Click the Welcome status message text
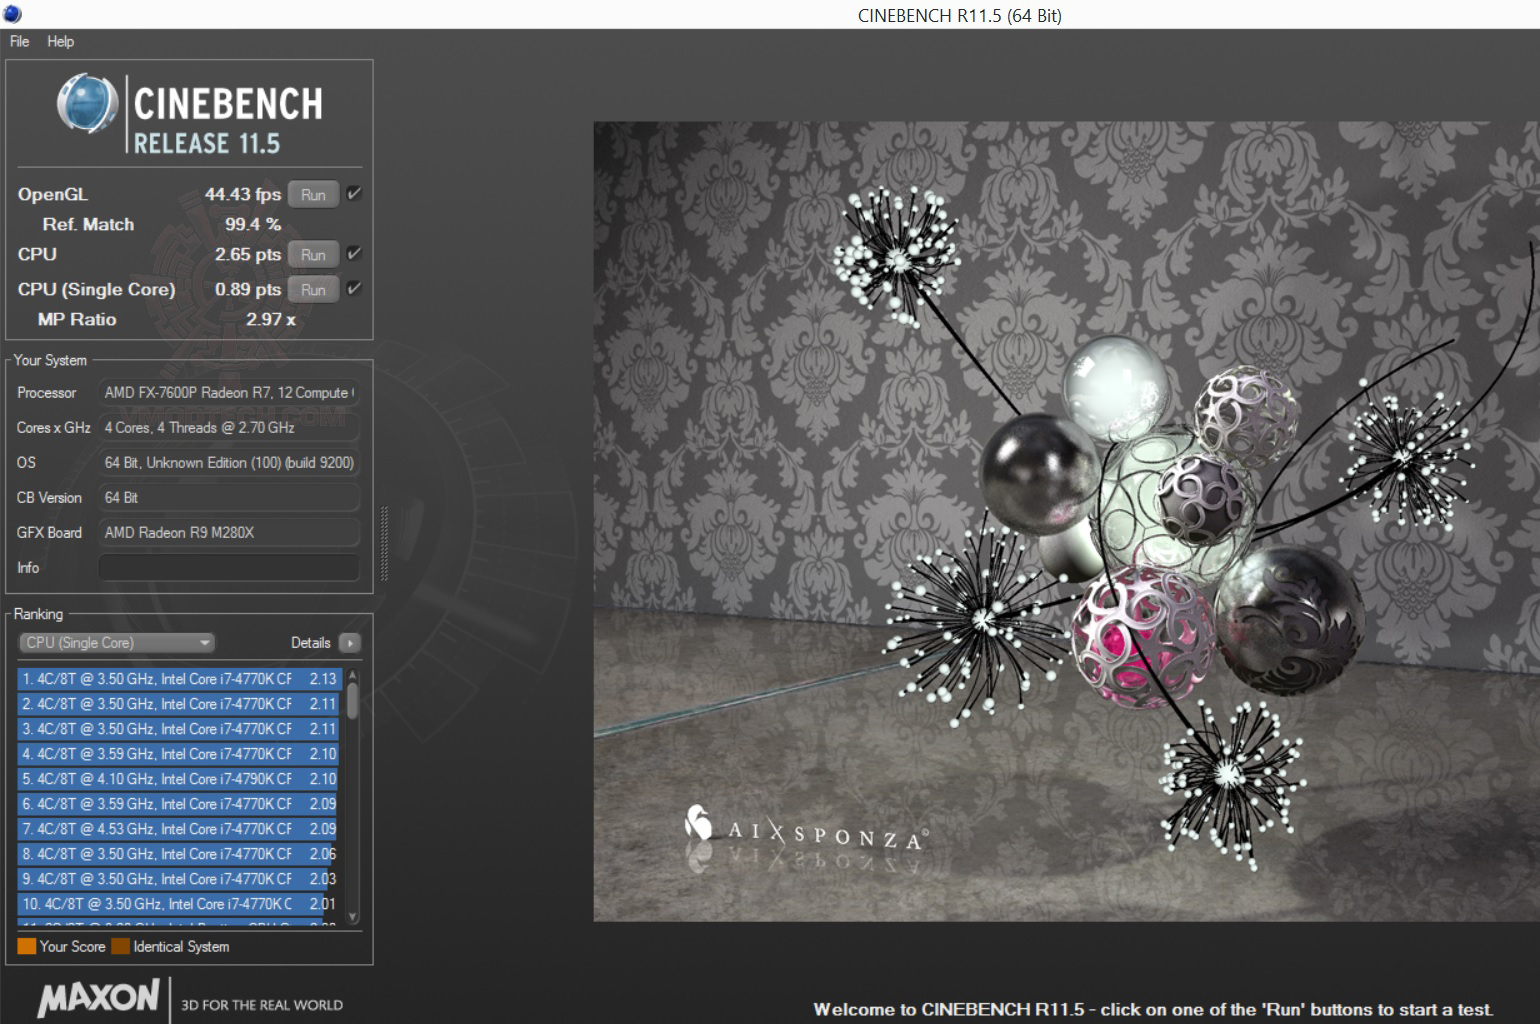The width and height of the screenshot is (1540, 1024). [1153, 1009]
